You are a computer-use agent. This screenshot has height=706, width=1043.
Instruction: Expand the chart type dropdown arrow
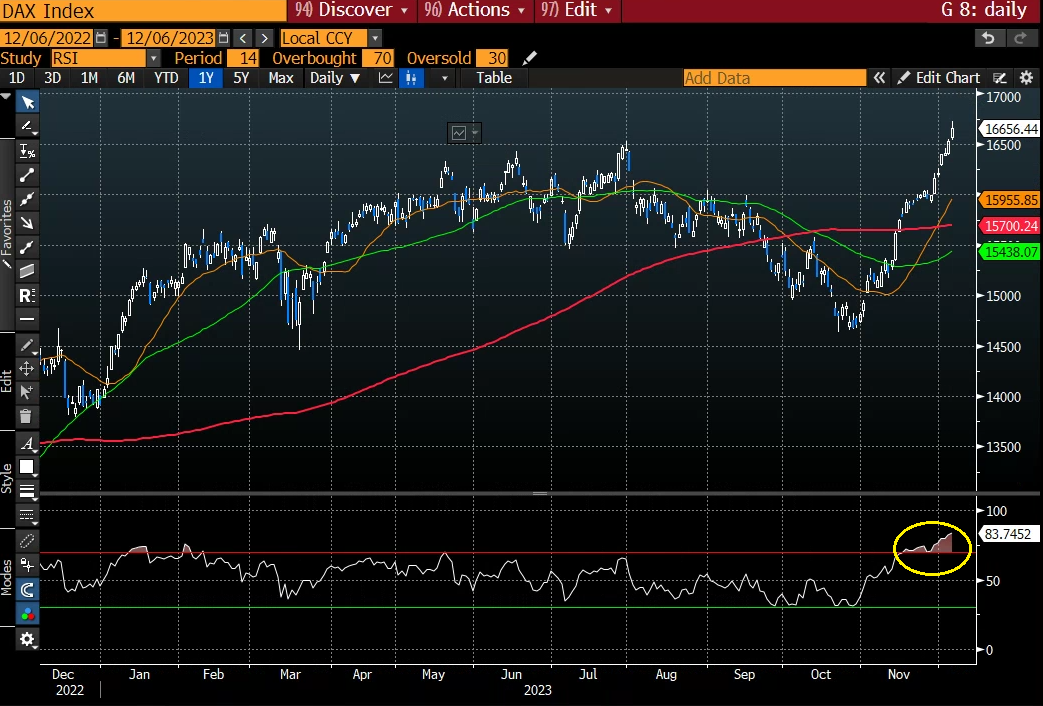(x=444, y=78)
